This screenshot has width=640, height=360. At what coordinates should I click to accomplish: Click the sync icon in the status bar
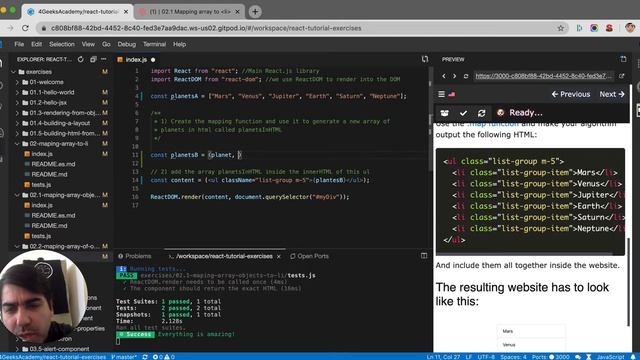pos(145,357)
